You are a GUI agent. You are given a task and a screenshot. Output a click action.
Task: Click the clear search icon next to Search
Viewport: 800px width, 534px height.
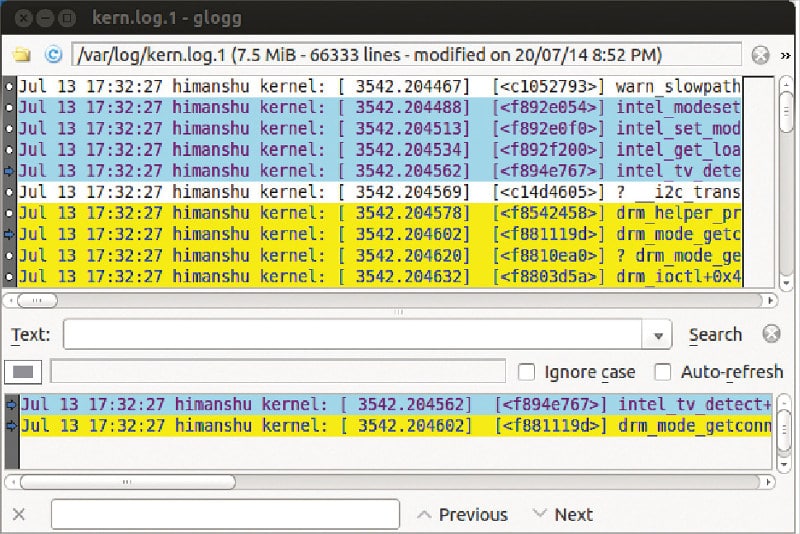pyautogui.click(x=771, y=334)
